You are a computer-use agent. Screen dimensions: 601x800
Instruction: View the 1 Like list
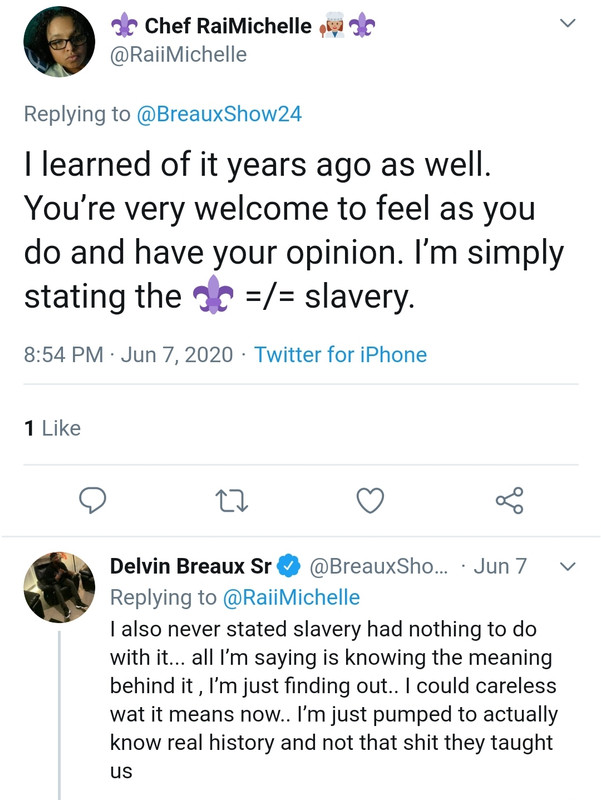(51, 428)
